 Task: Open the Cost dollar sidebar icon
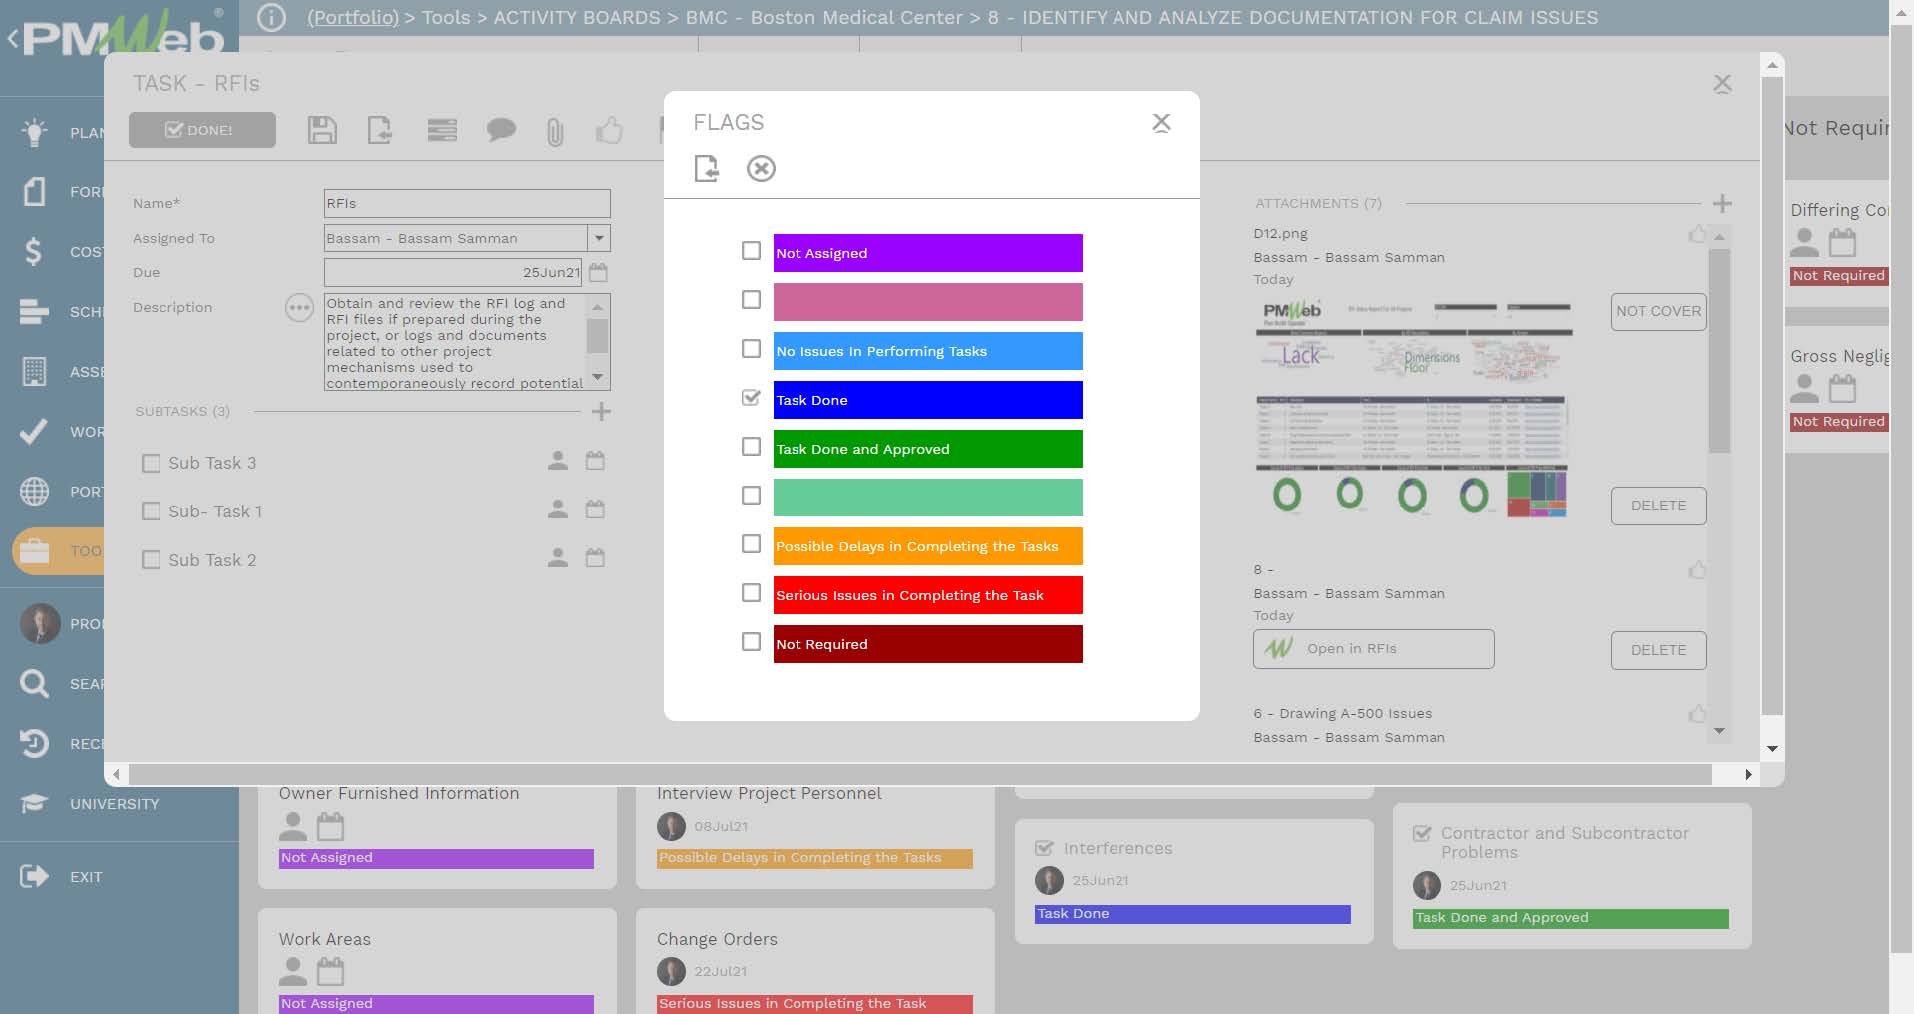point(33,251)
